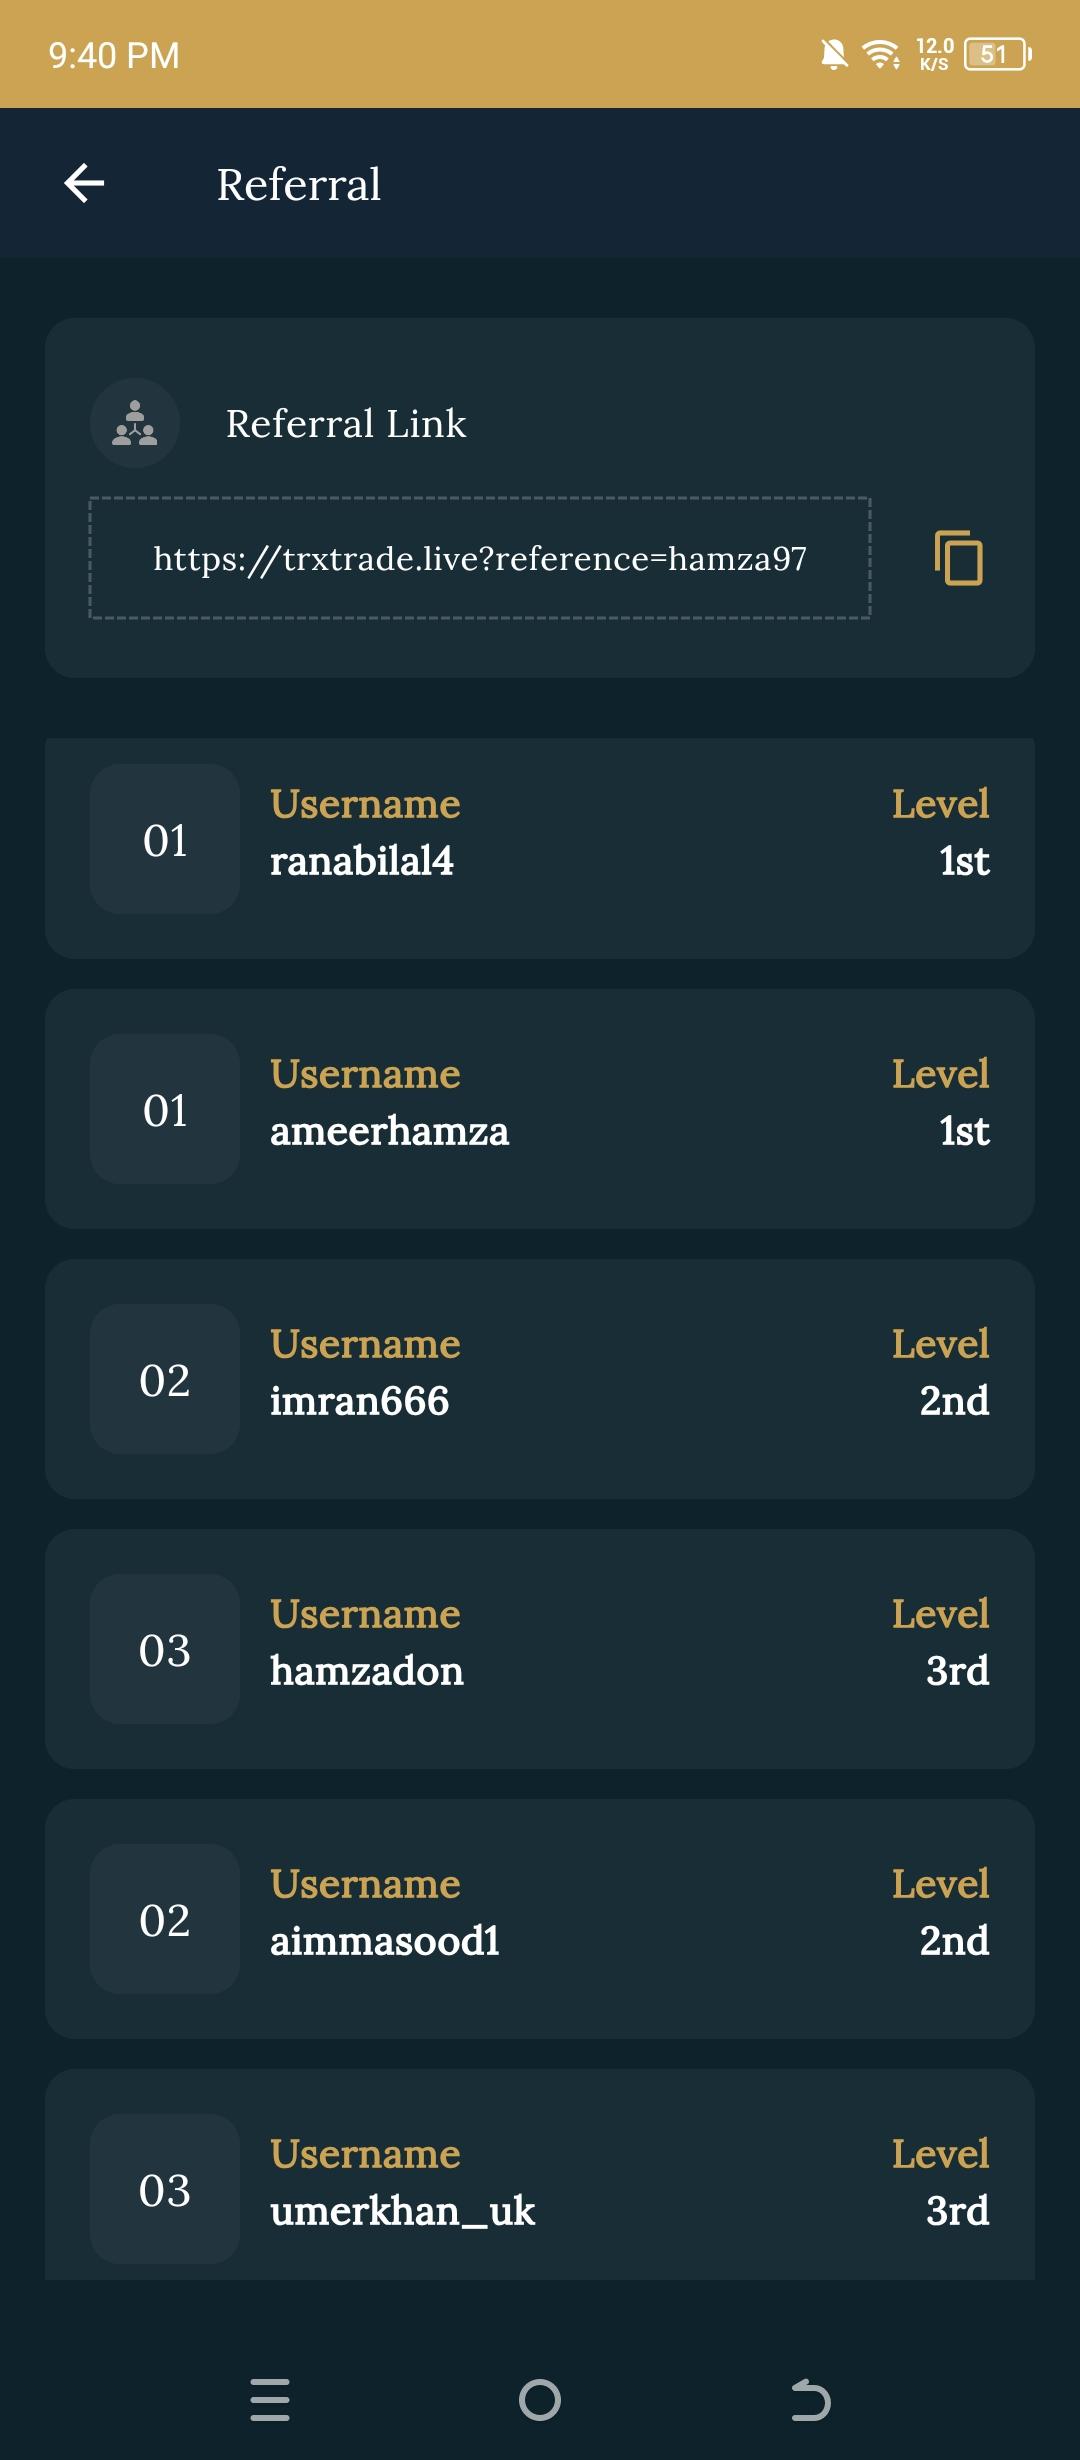Screen dimensions: 1080x2460
Task: Tap the muted notification bell icon
Action: coord(834,54)
